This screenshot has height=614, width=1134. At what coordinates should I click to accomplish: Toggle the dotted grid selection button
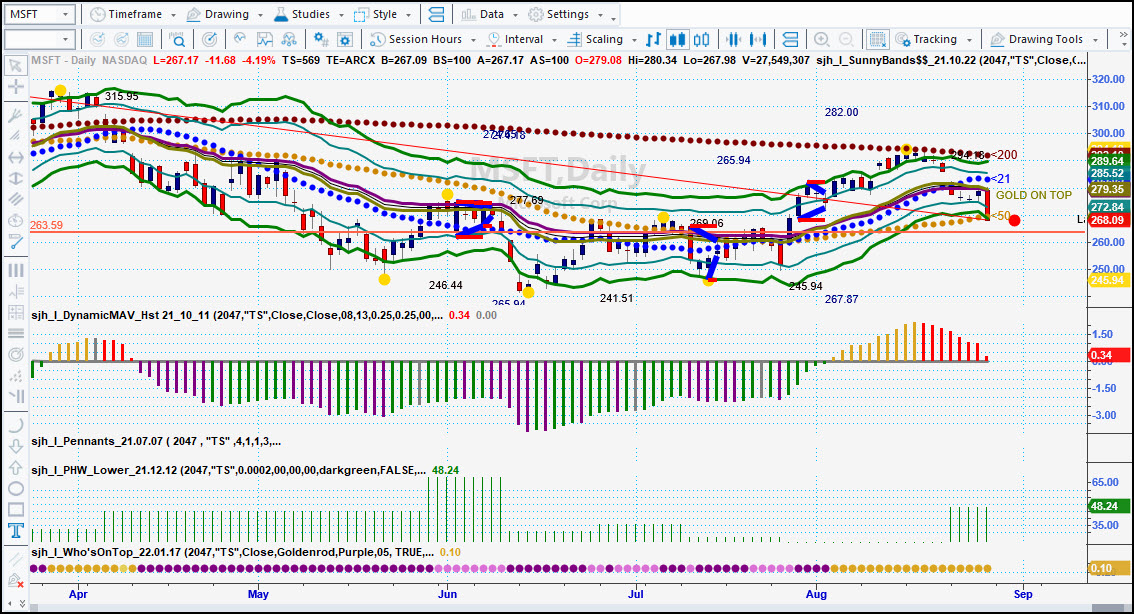877,39
